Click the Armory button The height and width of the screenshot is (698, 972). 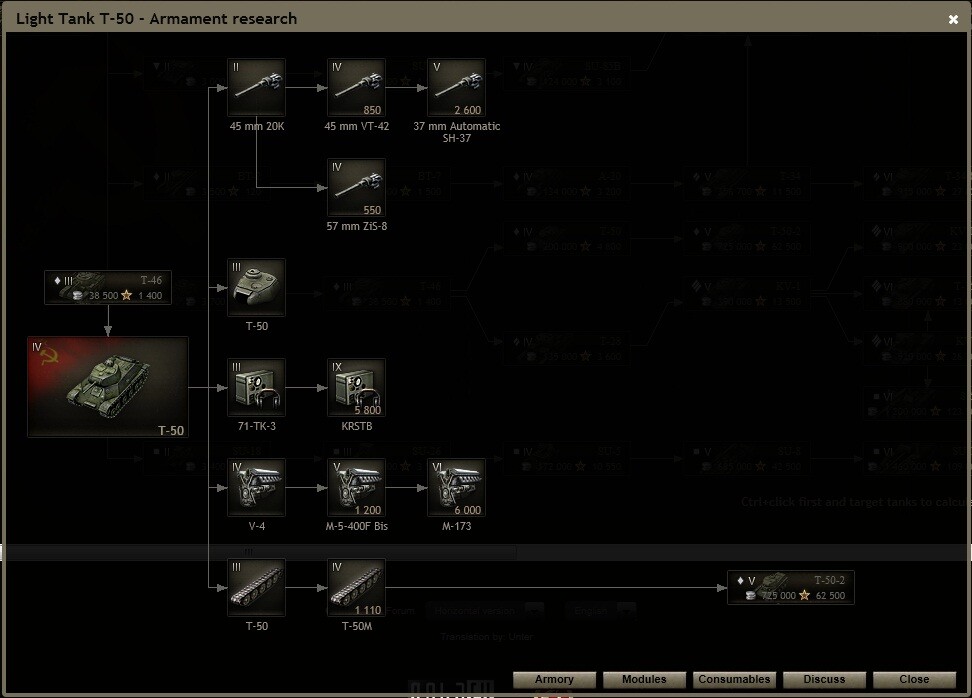coord(554,679)
